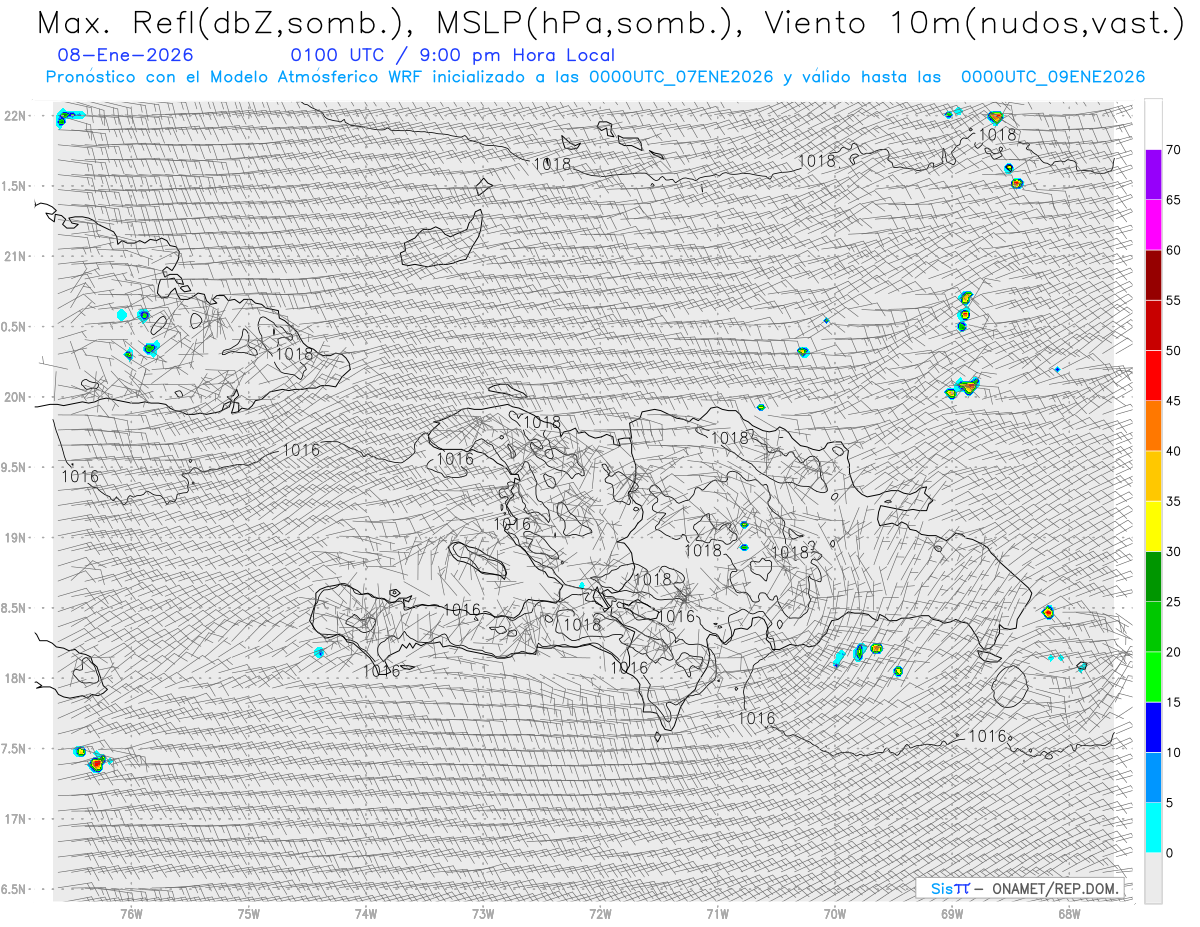Click the '69W' longitude label

[952, 913]
